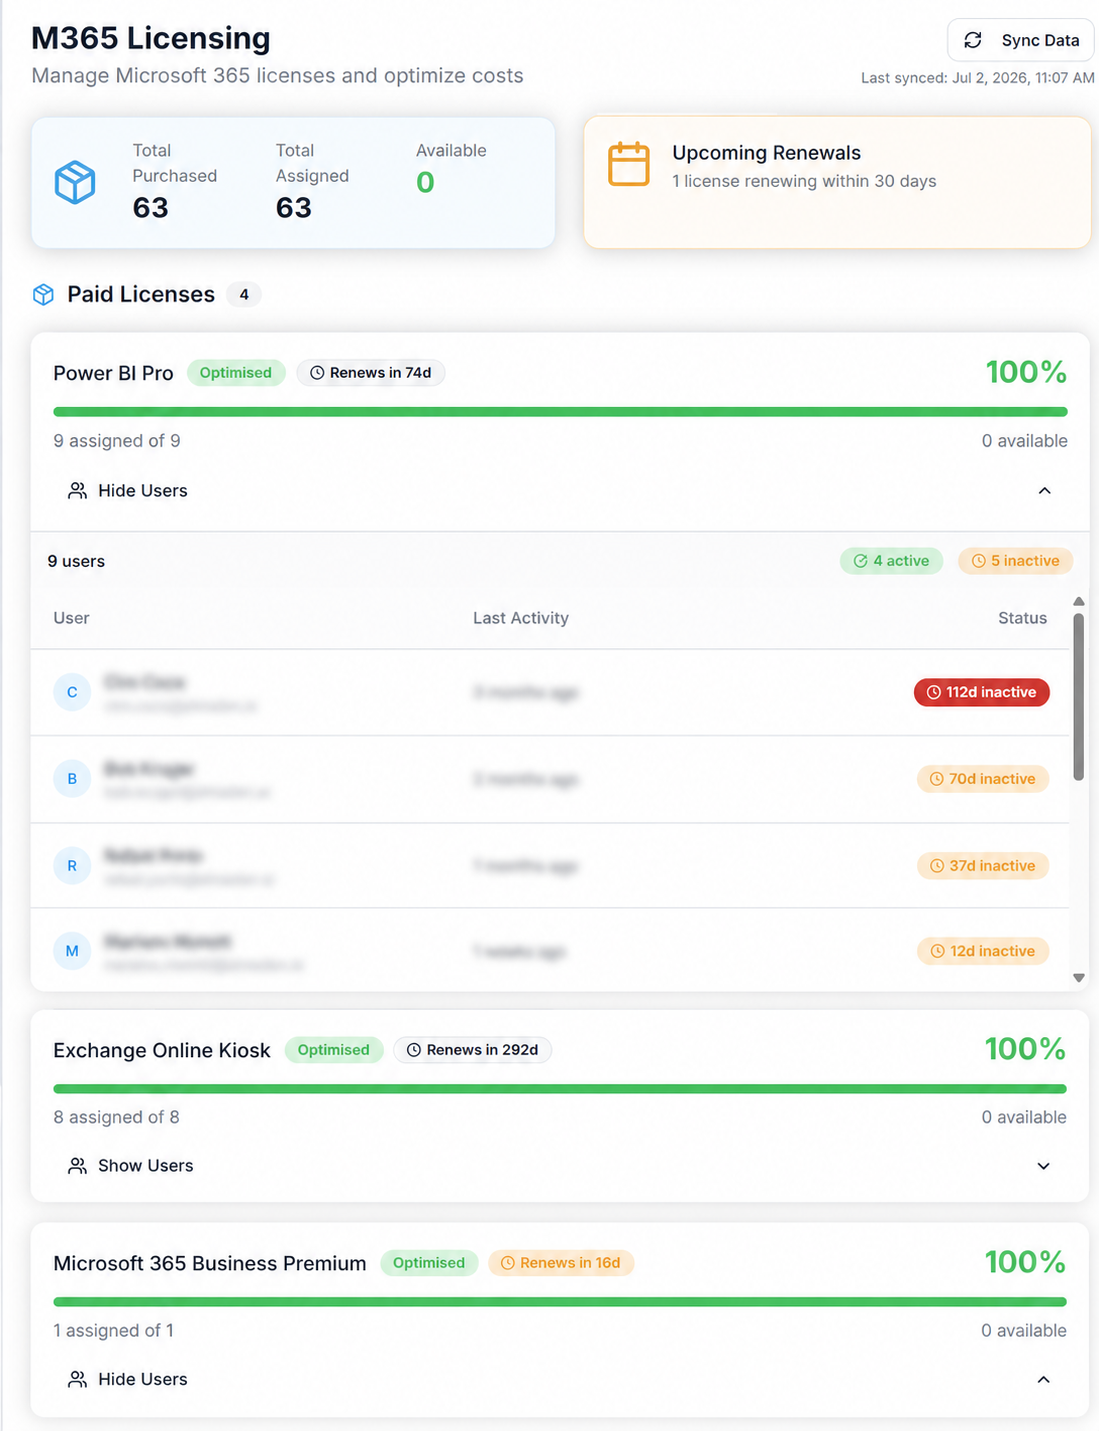
Task: Click users icon beside Business Premium Hide Users
Action: [x=77, y=1379]
